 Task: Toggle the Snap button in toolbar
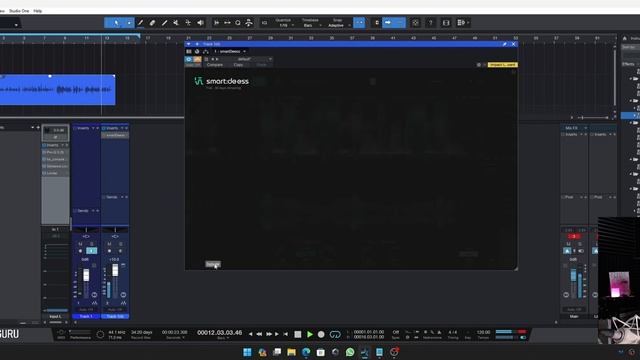point(359,23)
